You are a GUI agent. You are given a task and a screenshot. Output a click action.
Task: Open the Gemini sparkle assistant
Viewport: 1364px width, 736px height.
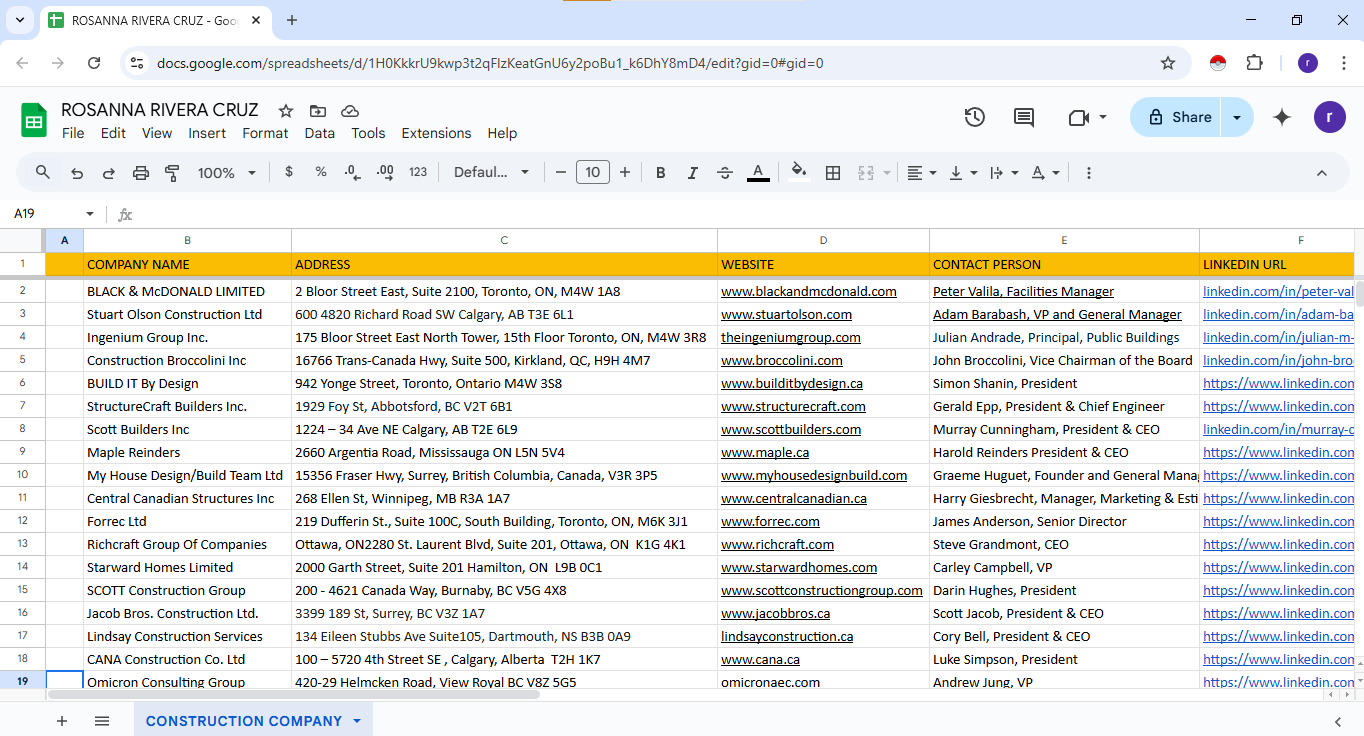[1282, 117]
